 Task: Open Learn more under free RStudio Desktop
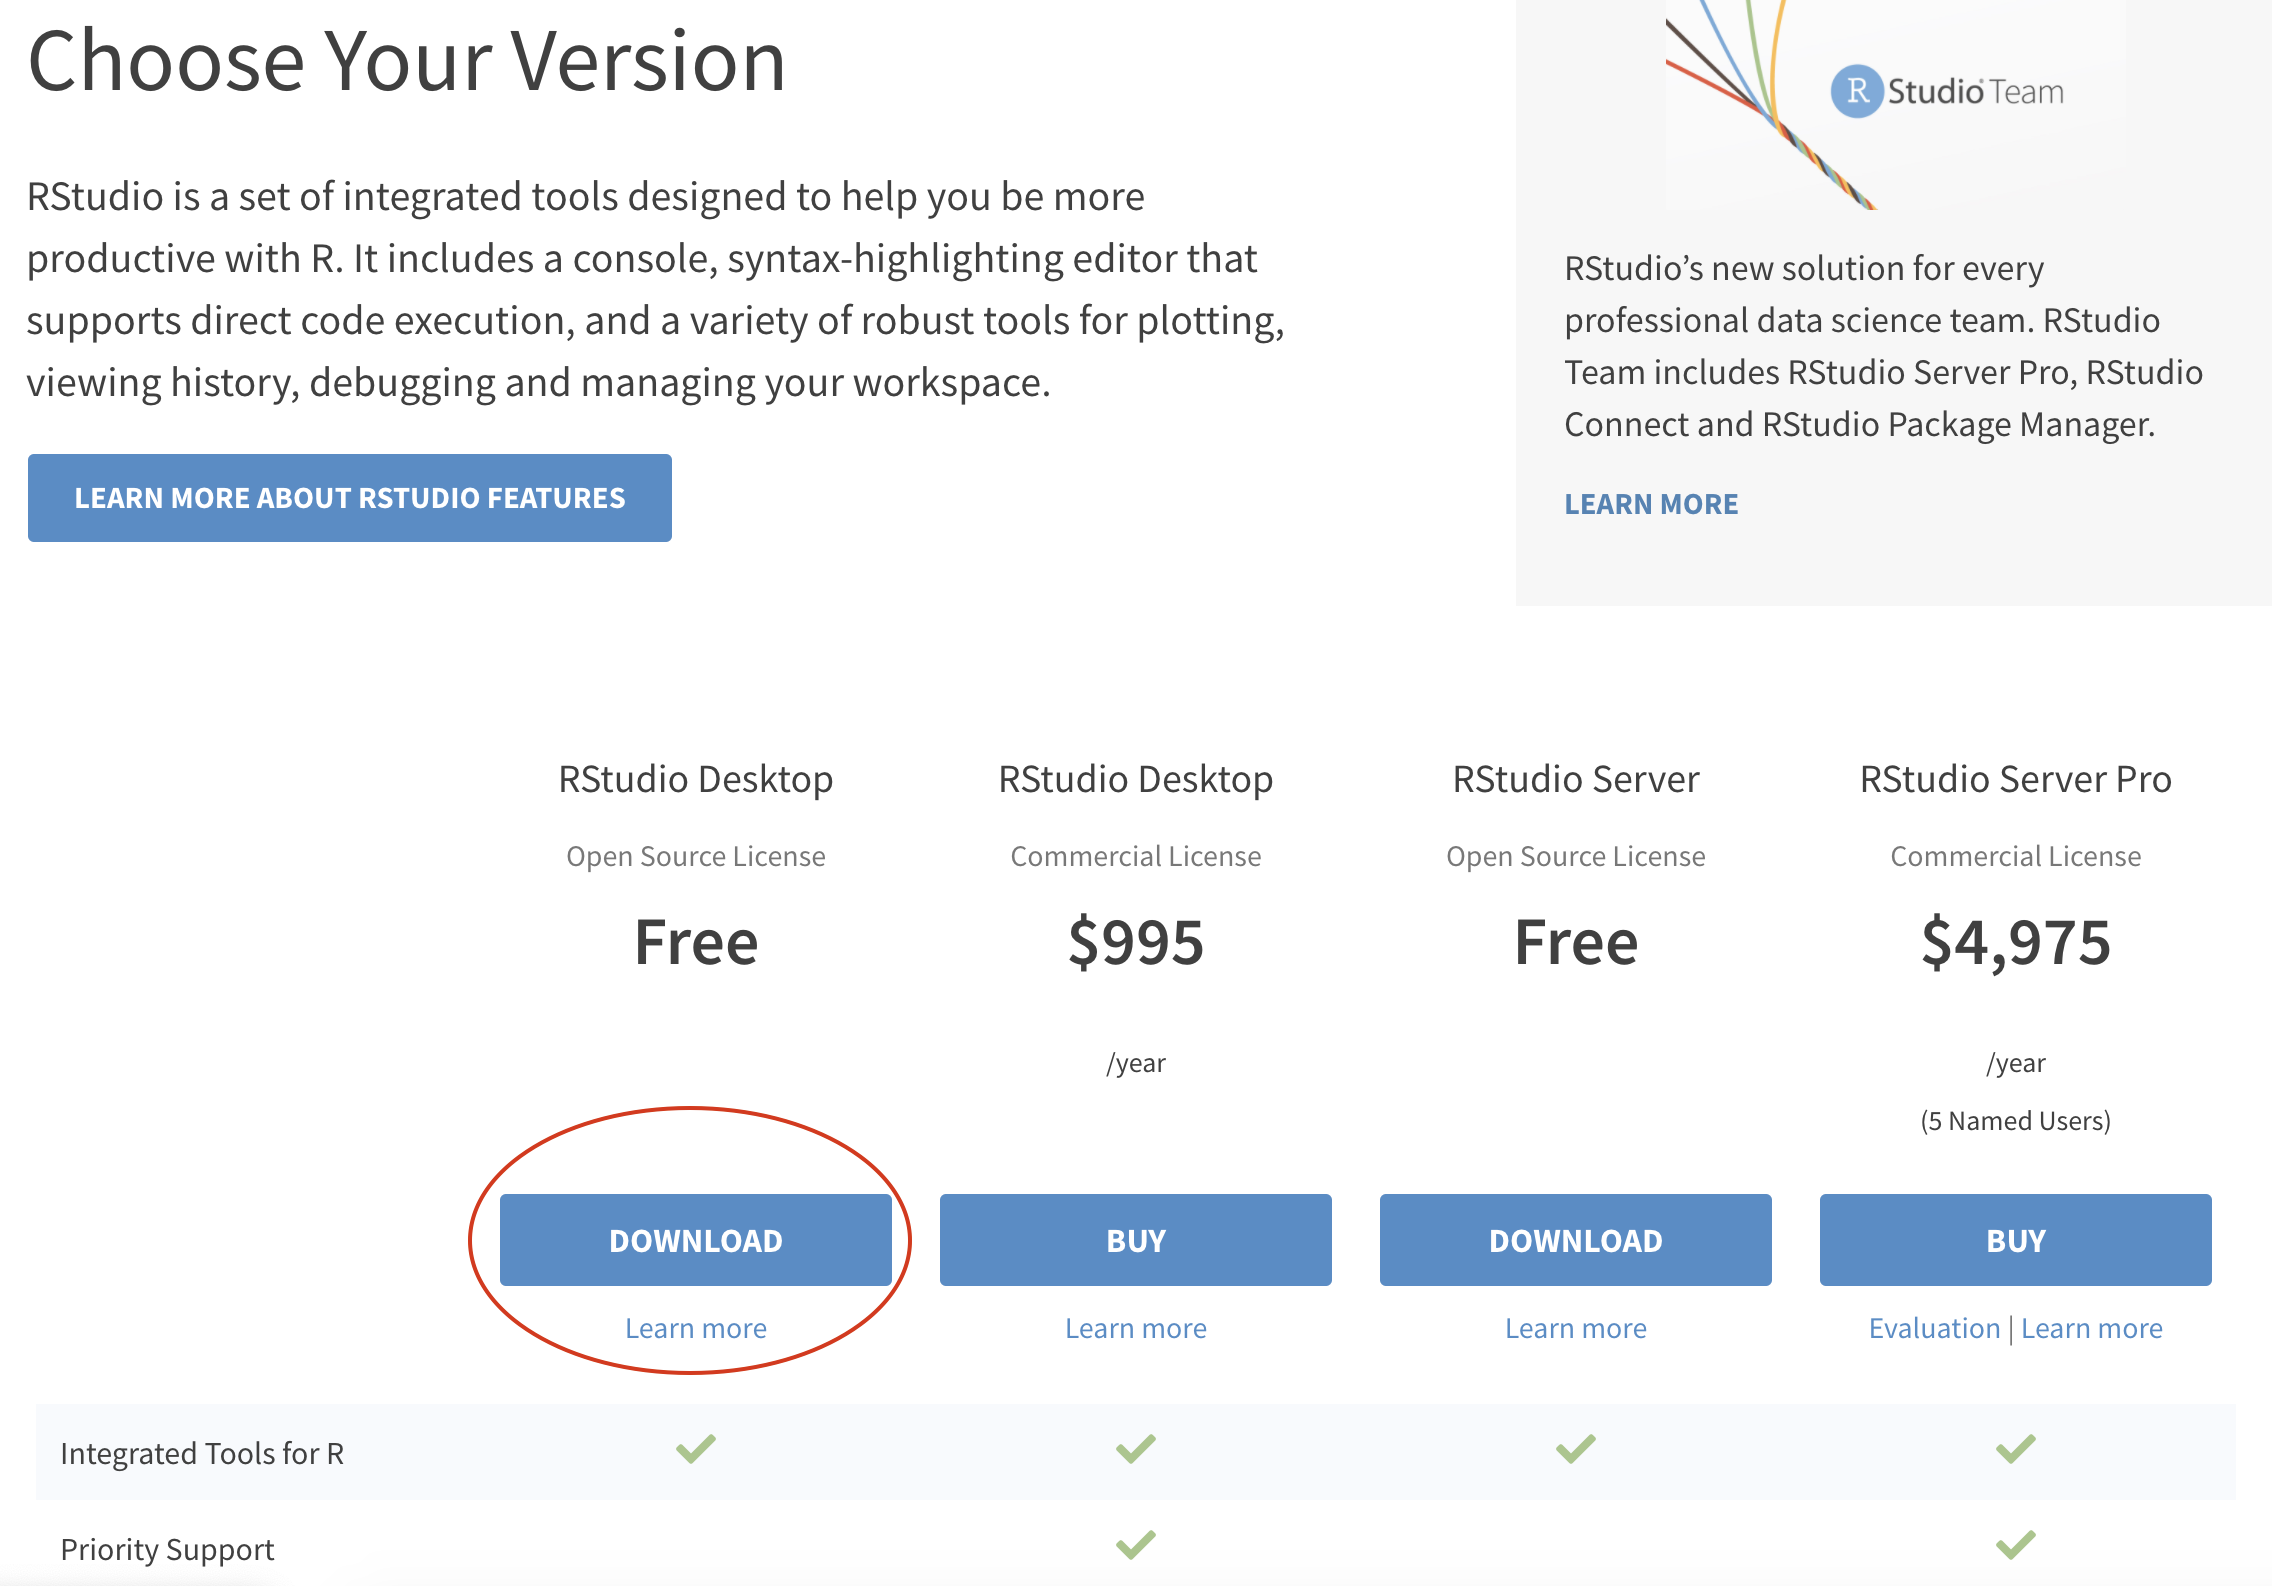[x=696, y=1328]
